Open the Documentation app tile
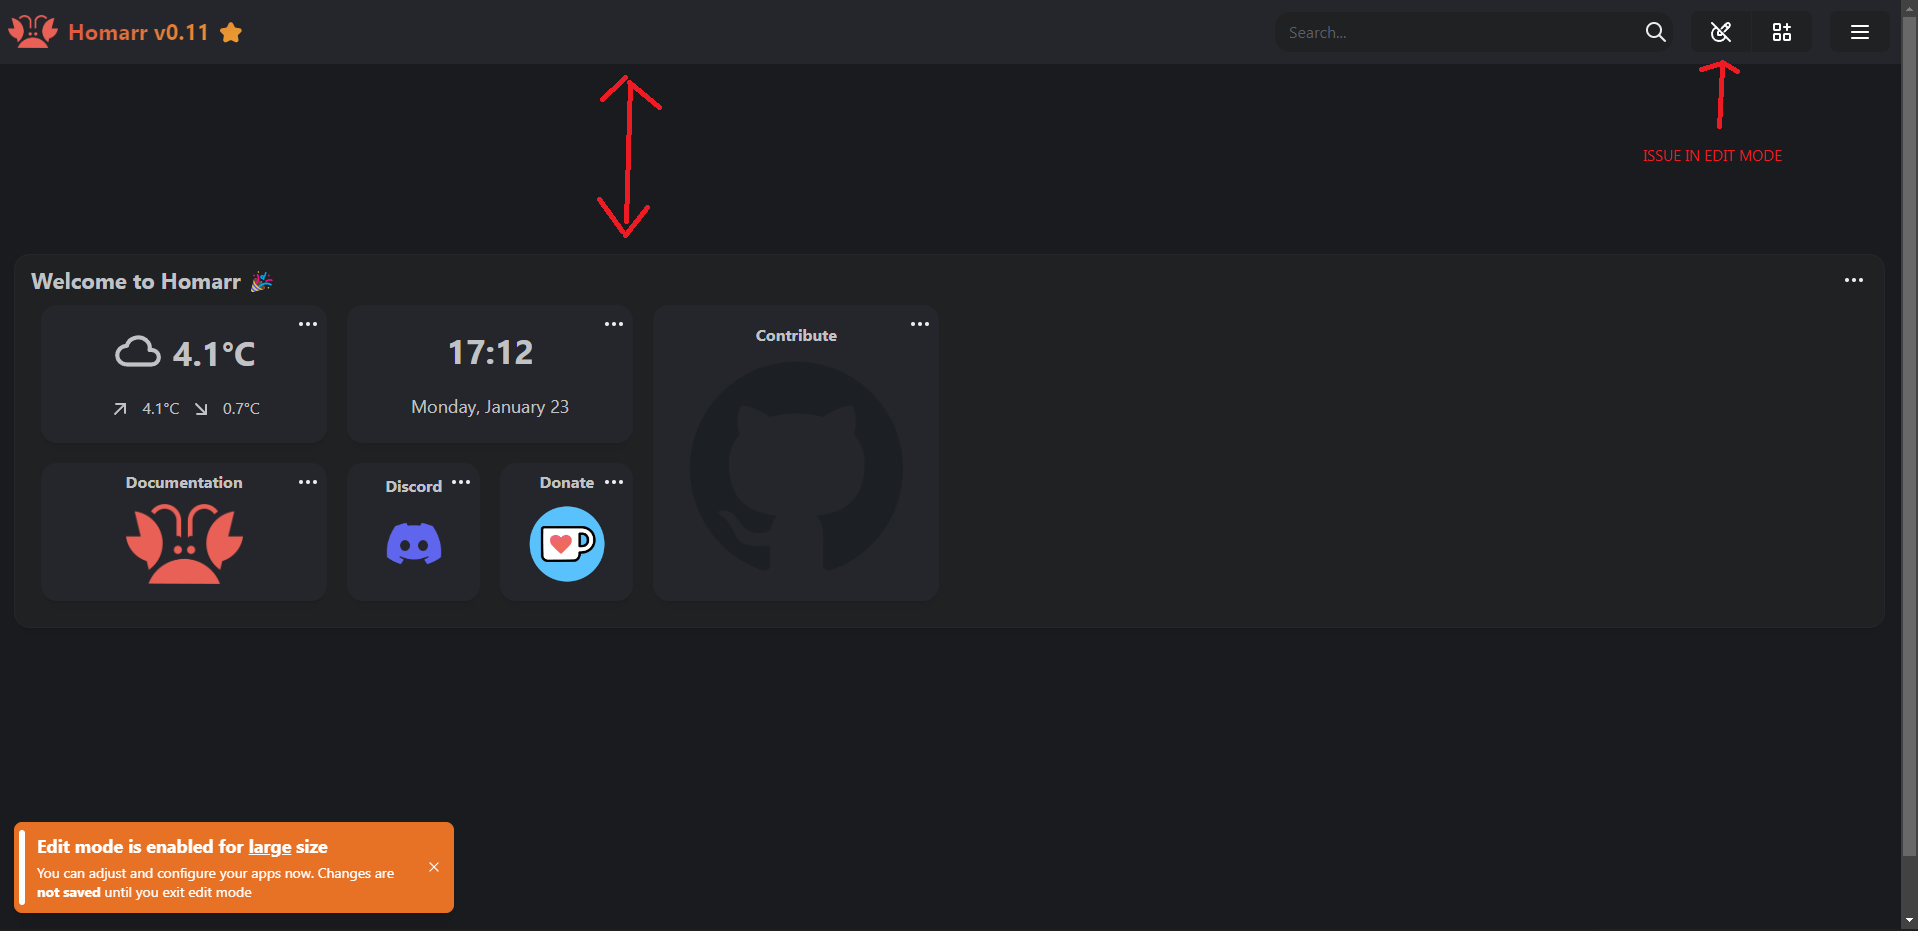1918x931 pixels. [183, 543]
